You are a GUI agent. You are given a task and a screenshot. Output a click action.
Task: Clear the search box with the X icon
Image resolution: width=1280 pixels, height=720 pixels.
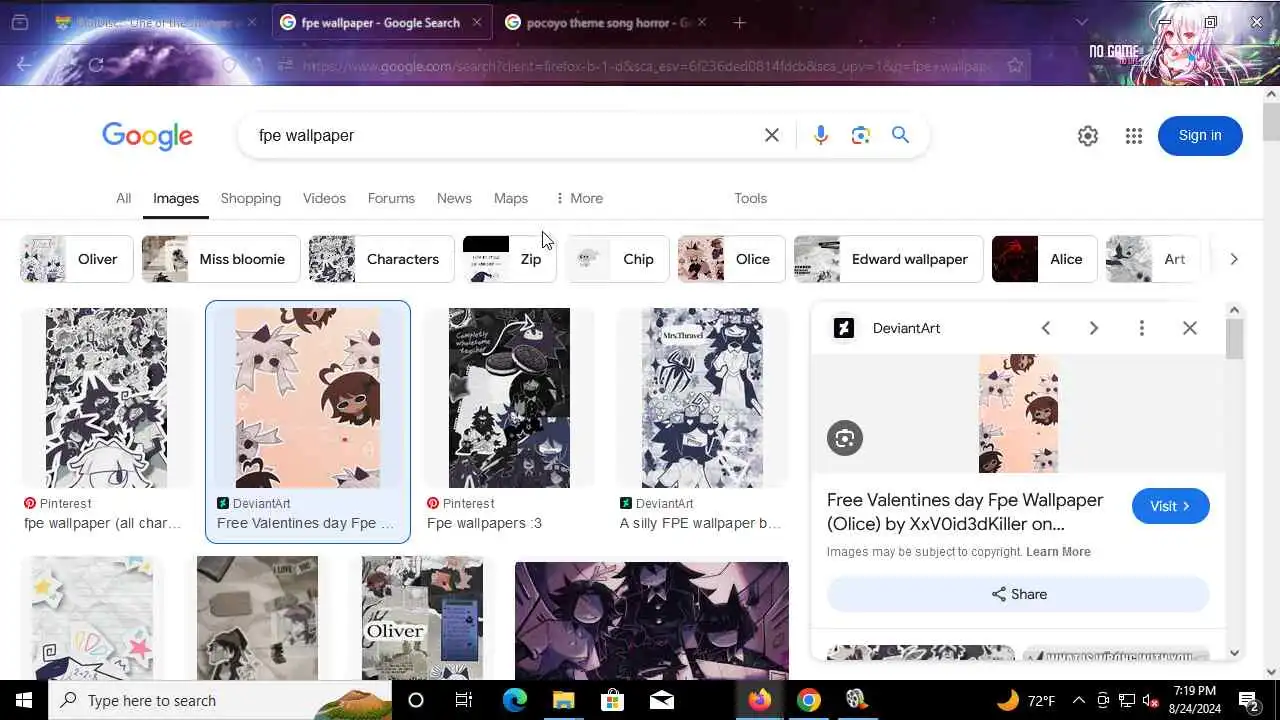point(772,135)
